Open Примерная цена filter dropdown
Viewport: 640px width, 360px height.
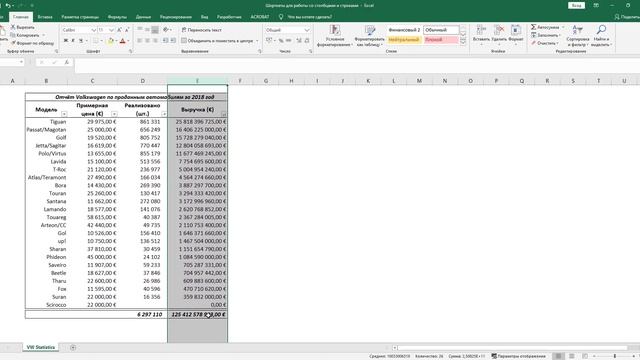[x=114, y=114]
